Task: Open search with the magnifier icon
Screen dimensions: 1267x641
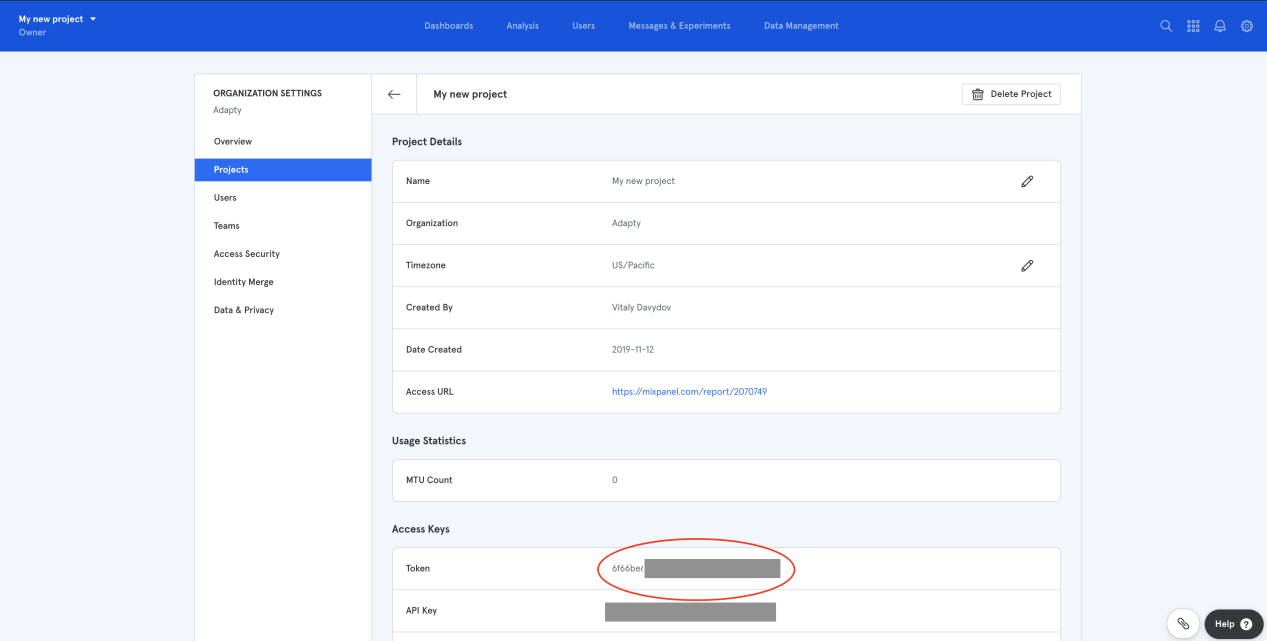Action: pyautogui.click(x=1166, y=26)
